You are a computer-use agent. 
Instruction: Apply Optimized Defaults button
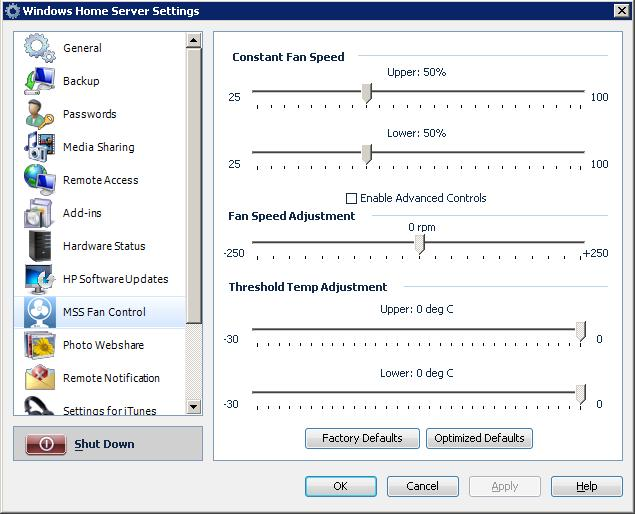click(479, 438)
